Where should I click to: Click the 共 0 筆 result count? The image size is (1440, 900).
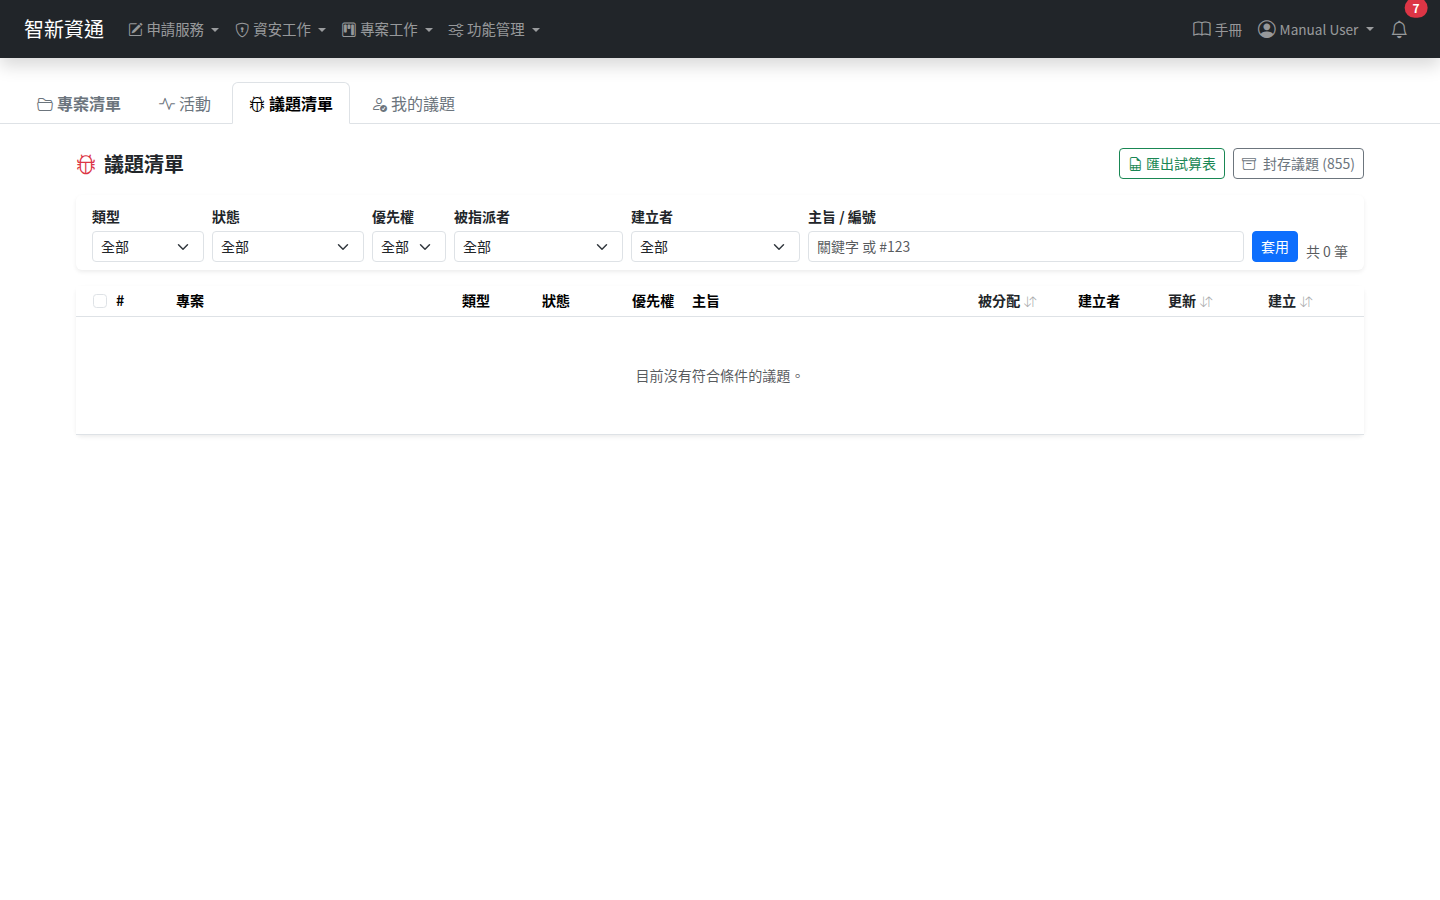[1327, 252]
